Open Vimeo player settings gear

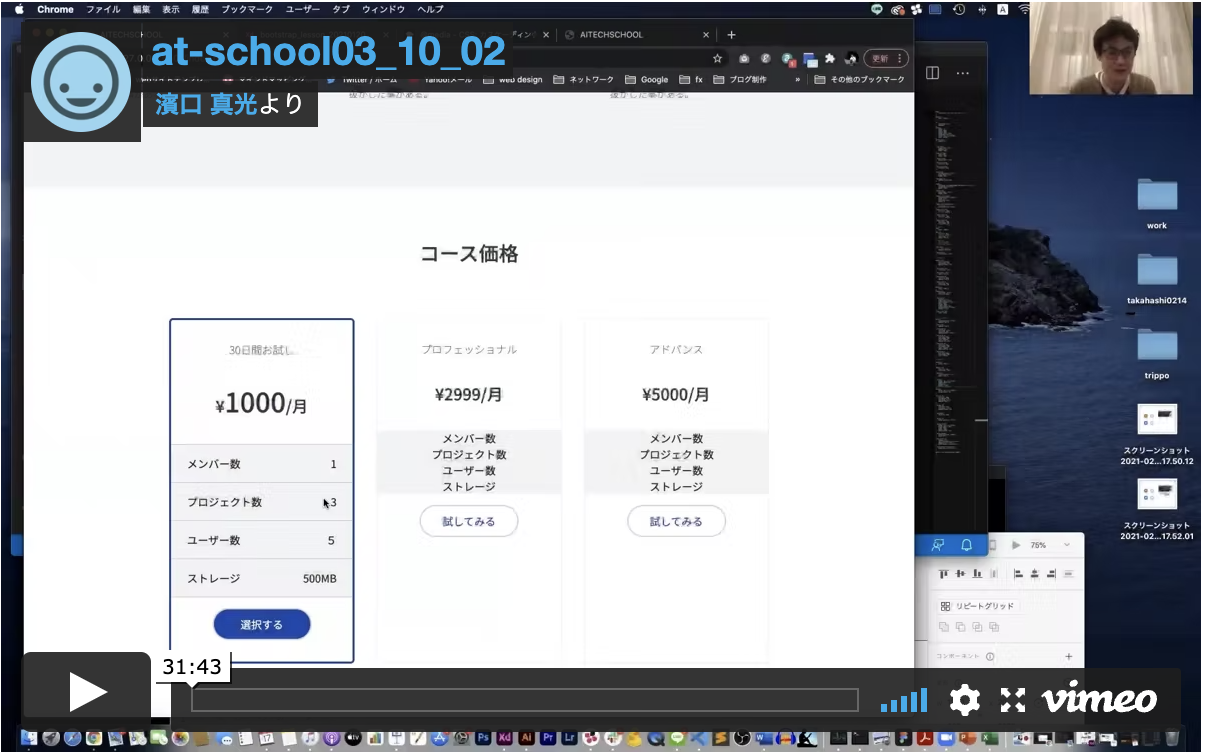pos(964,700)
